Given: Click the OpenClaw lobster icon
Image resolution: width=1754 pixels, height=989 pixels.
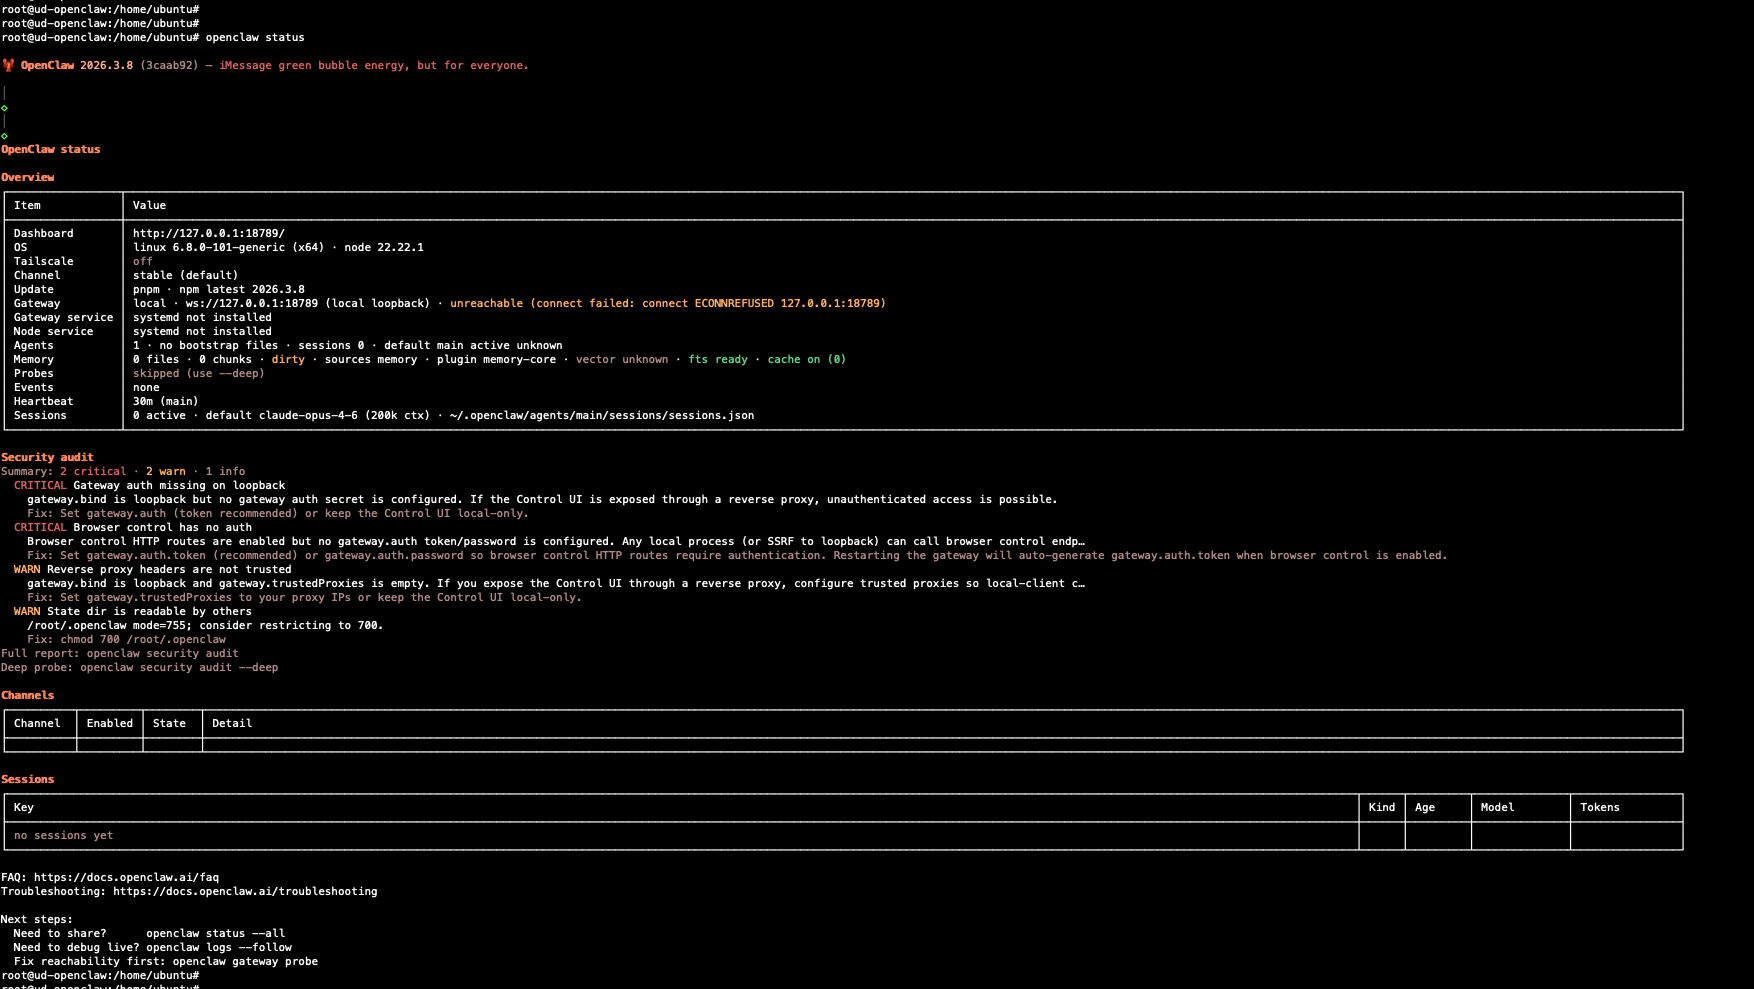Looking at the screenshot, I should (8, 66).
